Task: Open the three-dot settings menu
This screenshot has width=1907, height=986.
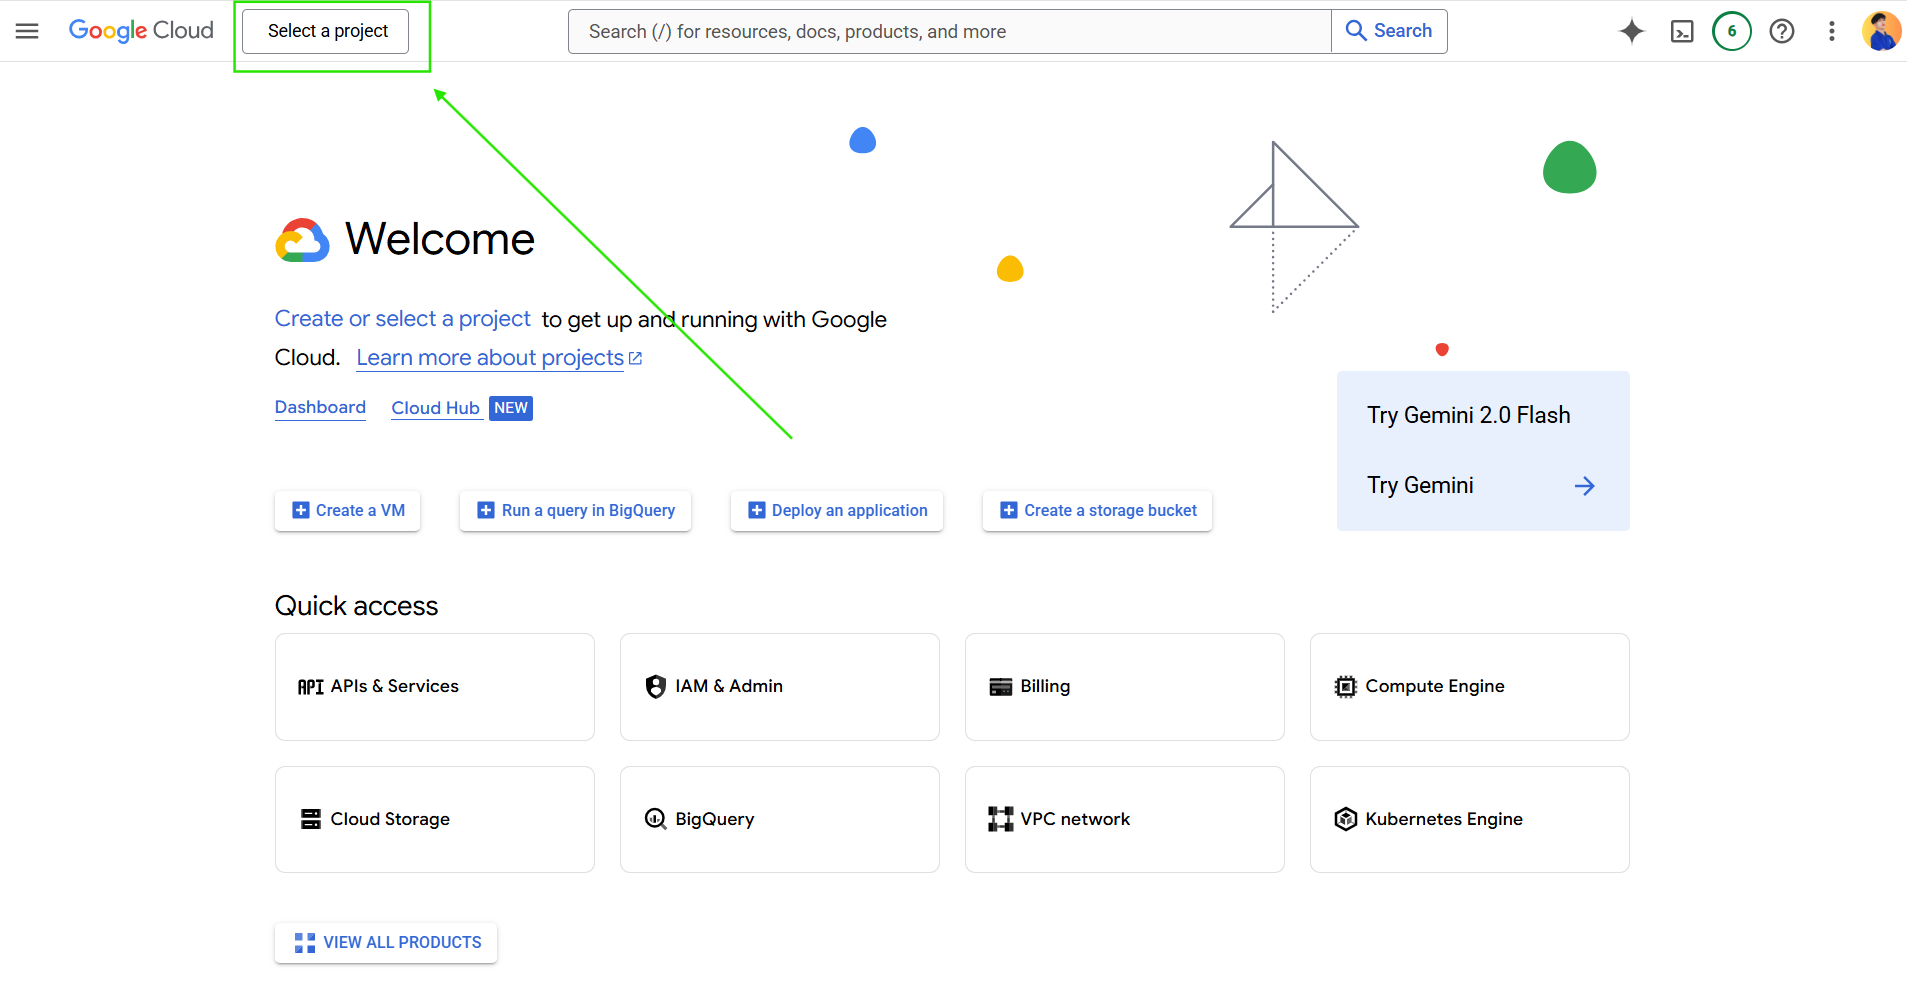Action: [x=1831, y=31]
